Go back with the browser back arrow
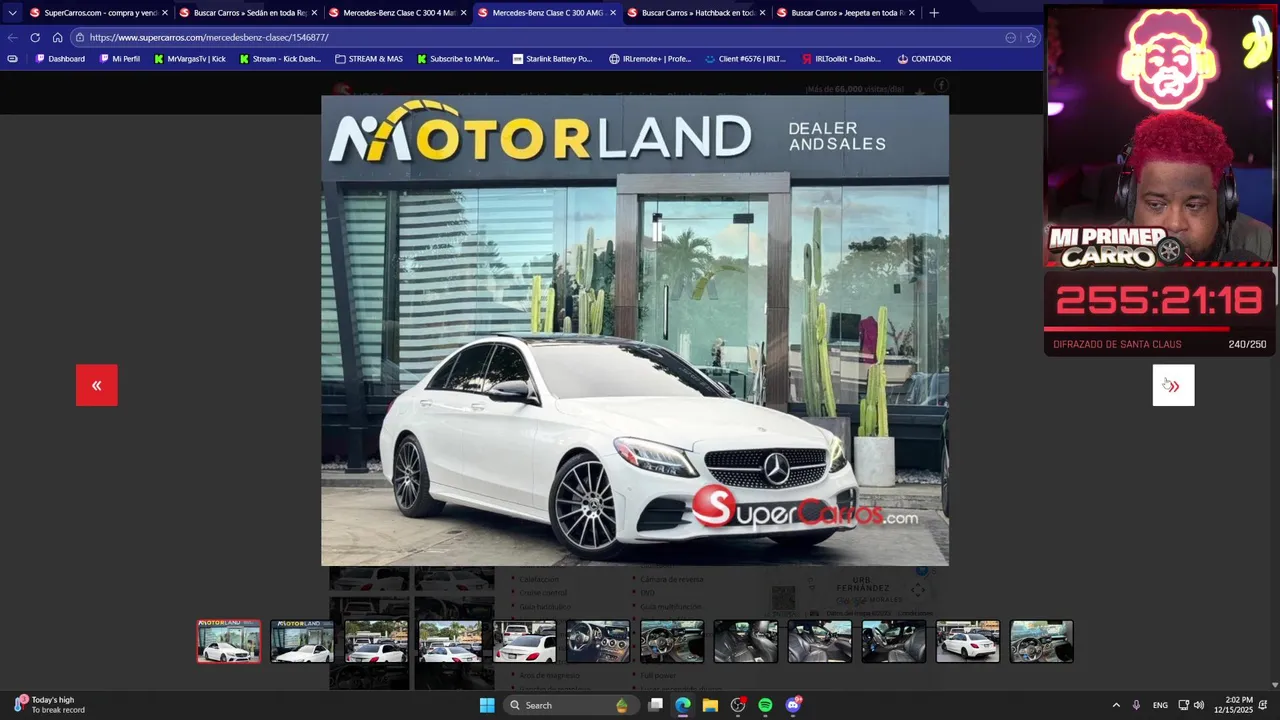 pos(12,37)
